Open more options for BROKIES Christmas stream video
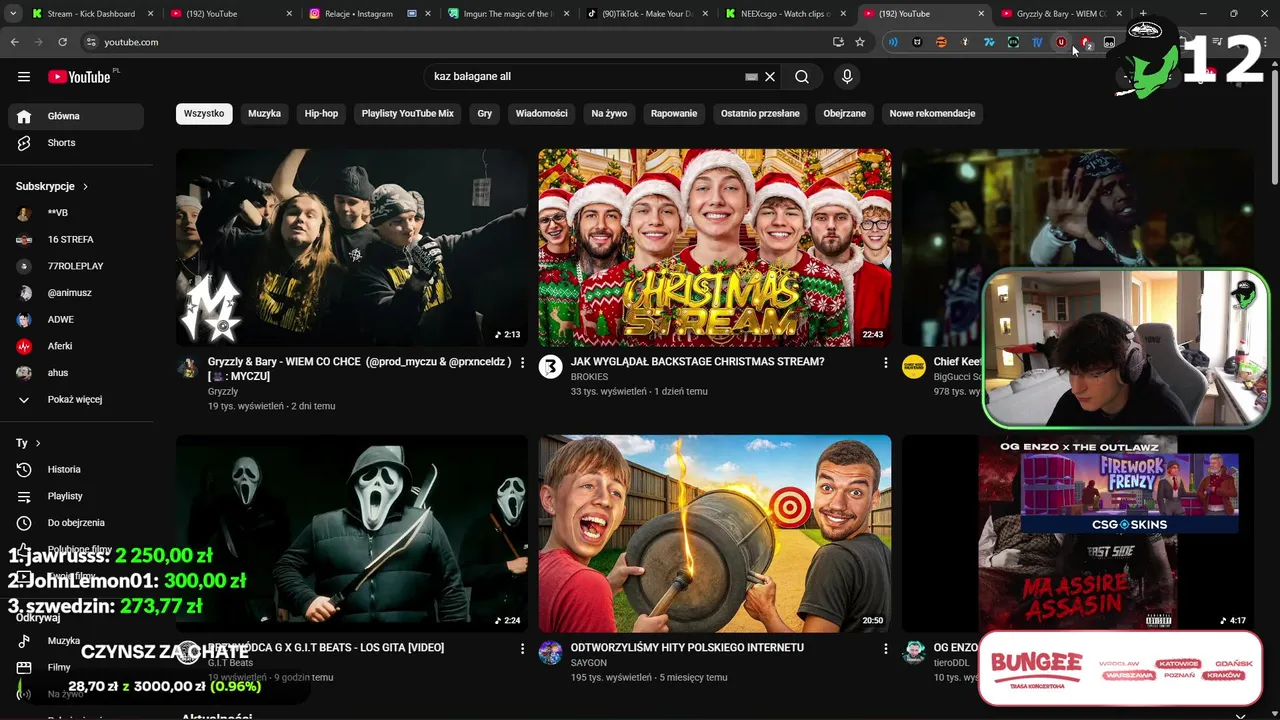 pos(885,363)
